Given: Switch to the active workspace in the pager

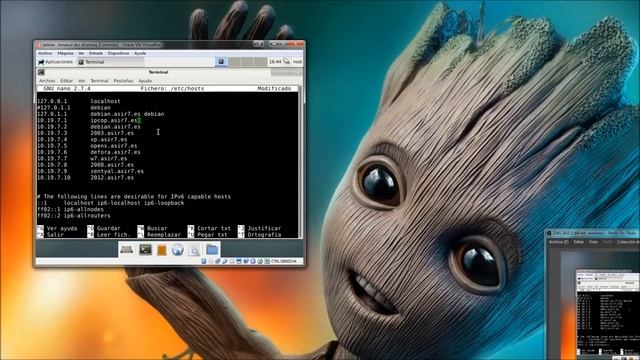Looking at the screenshot, I should [221, 62].
